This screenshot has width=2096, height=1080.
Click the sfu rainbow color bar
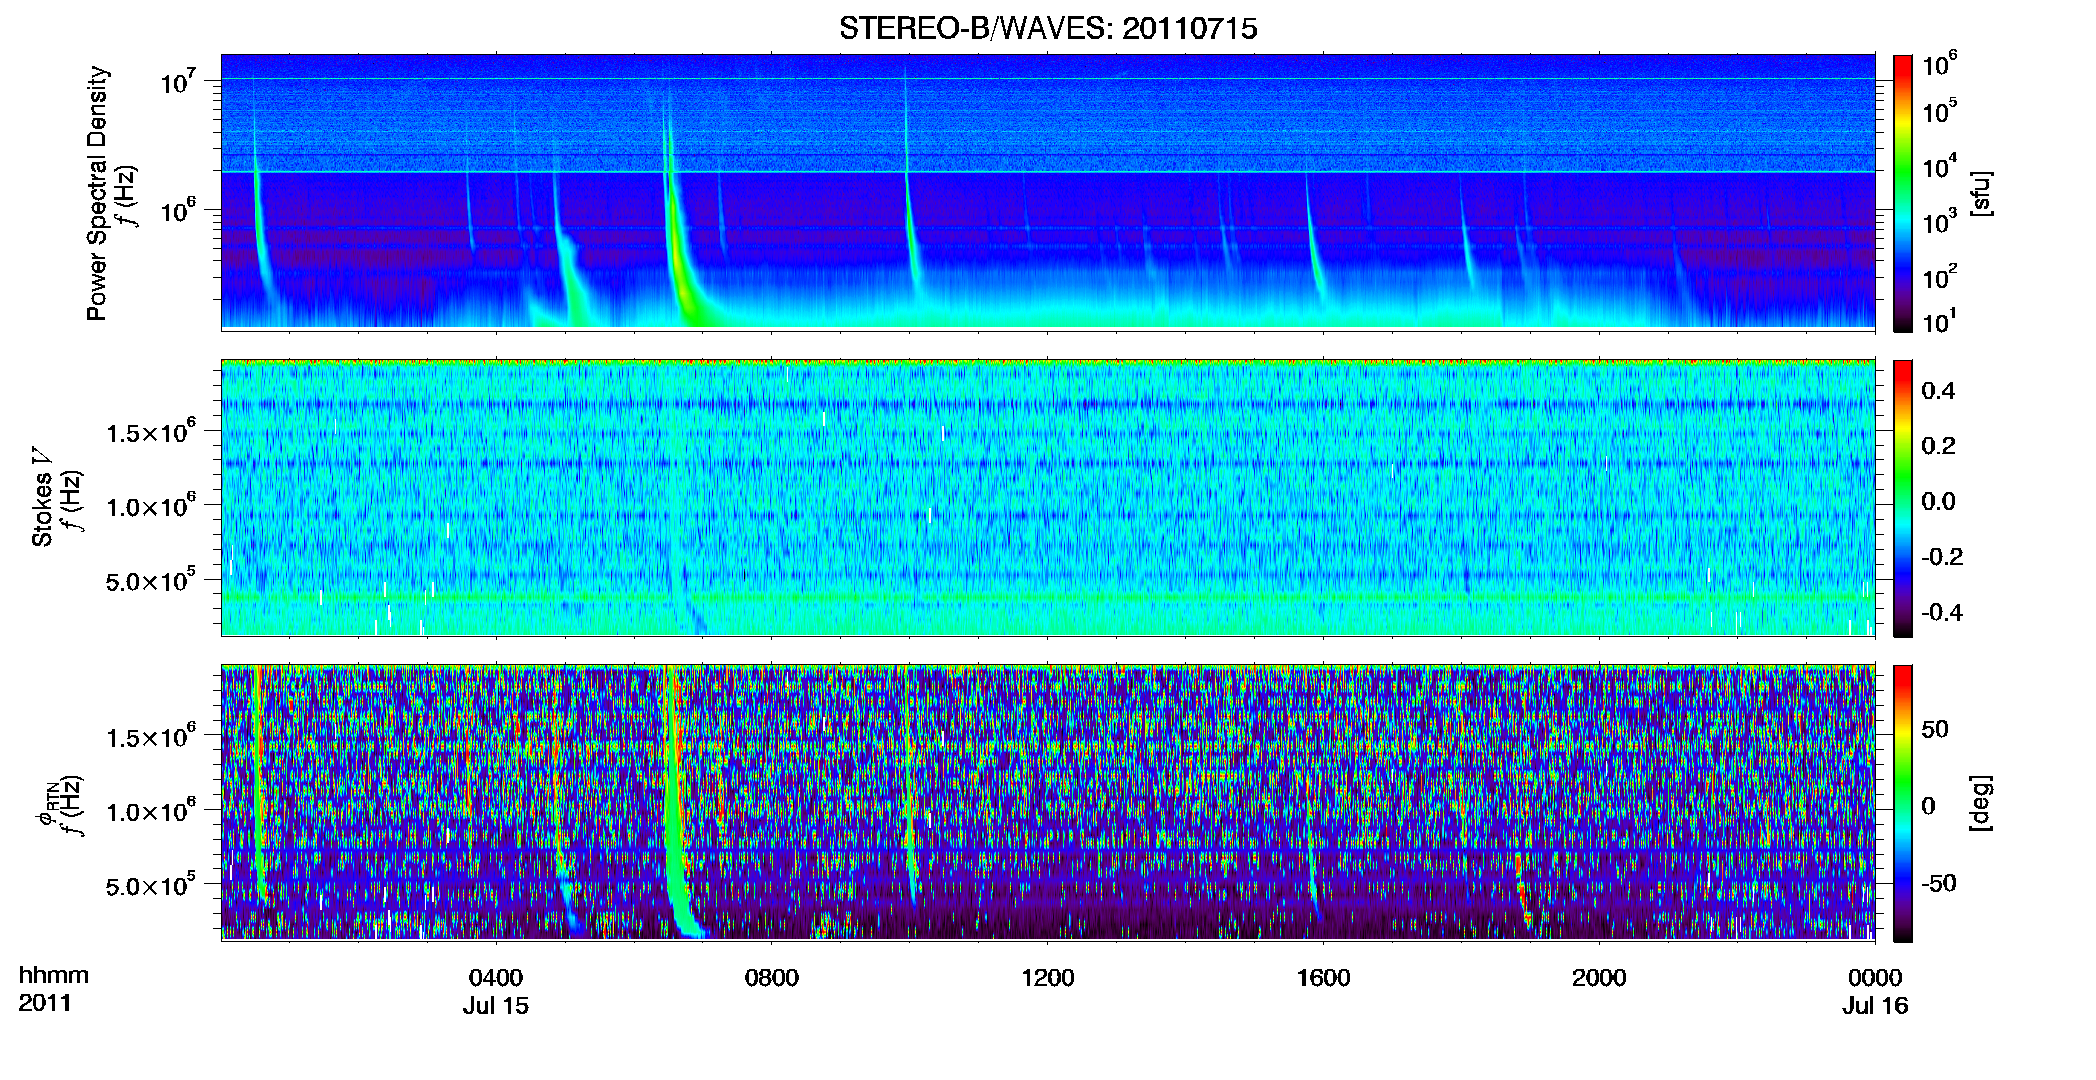(1903, 193)
